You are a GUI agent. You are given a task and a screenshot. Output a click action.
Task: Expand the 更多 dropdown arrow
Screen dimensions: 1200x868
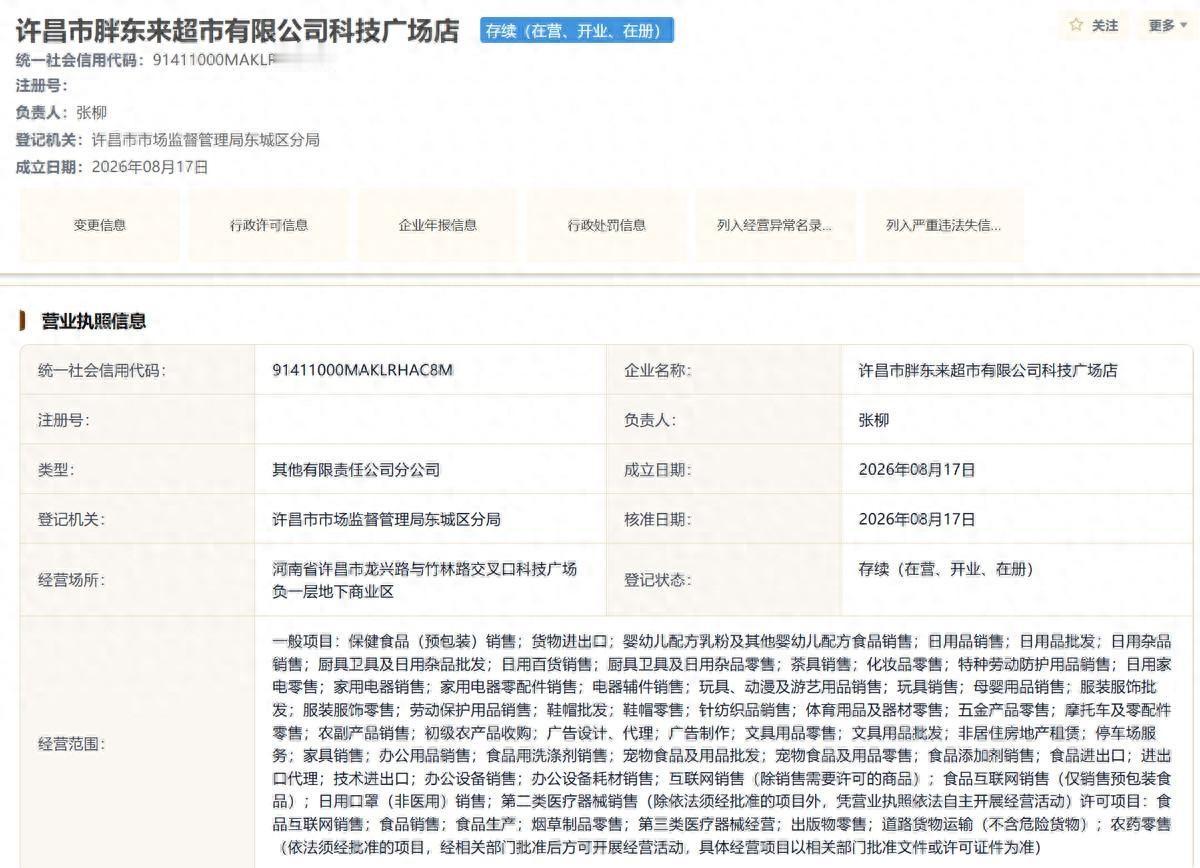point(1184,26)
